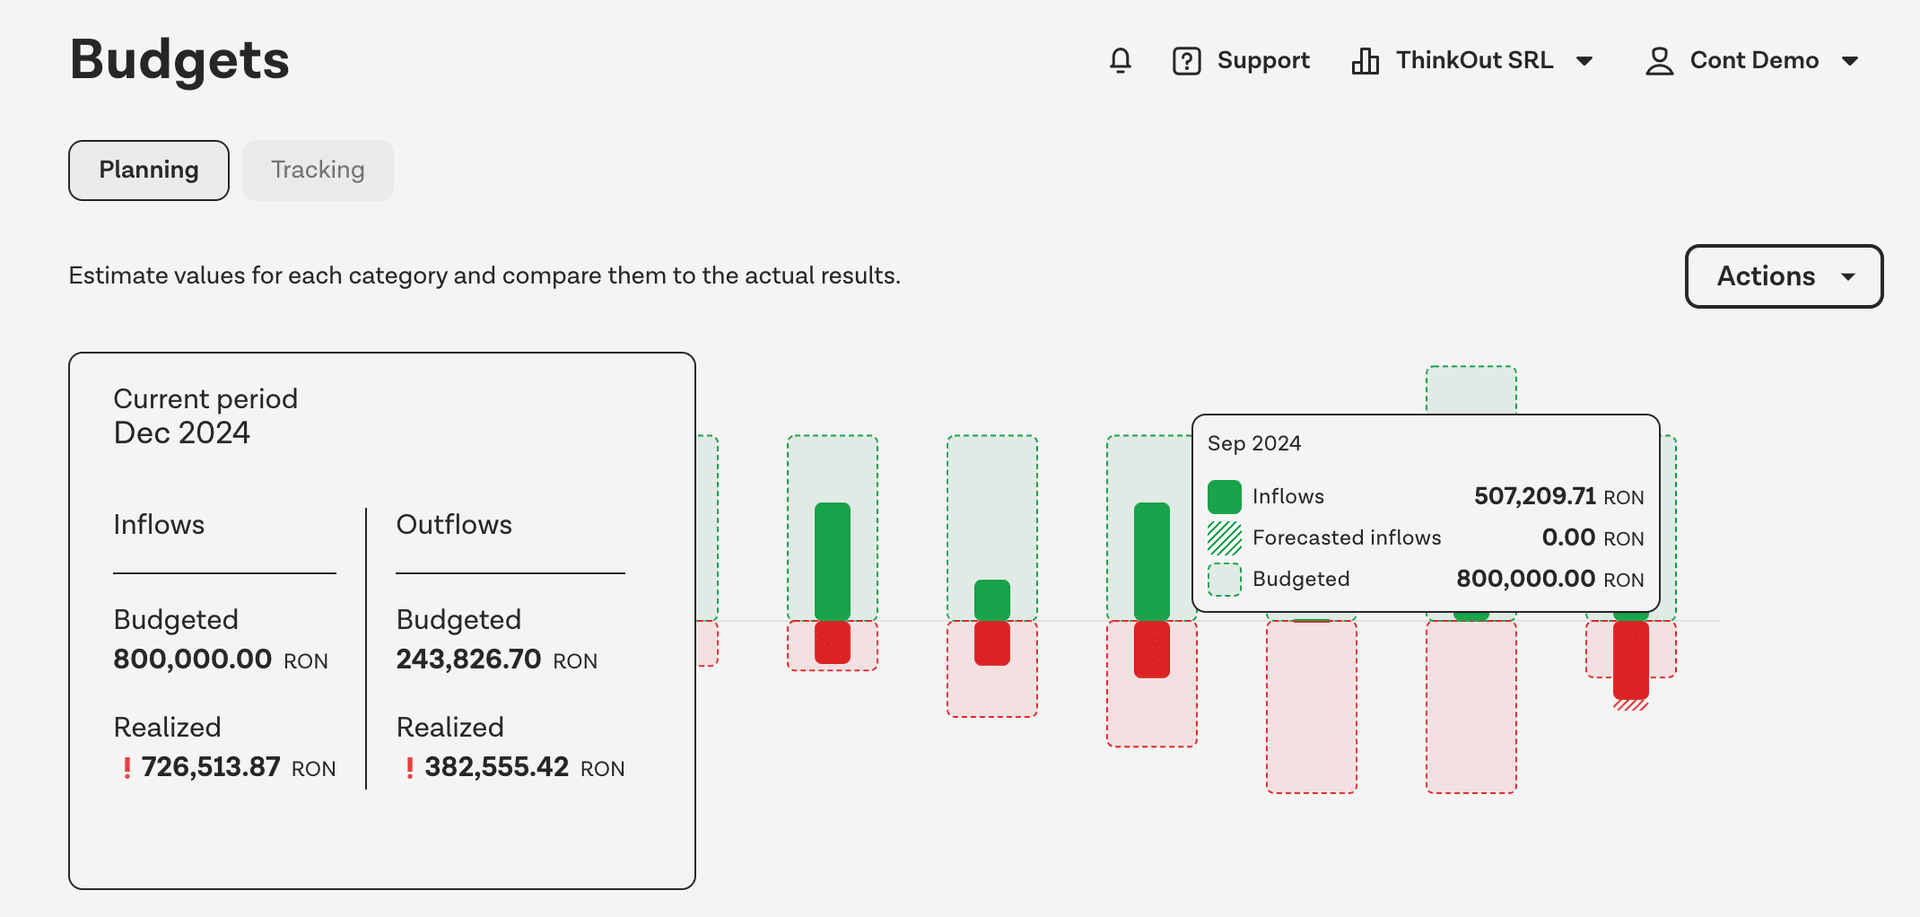Click the tallest green inflow bar
The image size is (1920, 917).
pos(832,560)
